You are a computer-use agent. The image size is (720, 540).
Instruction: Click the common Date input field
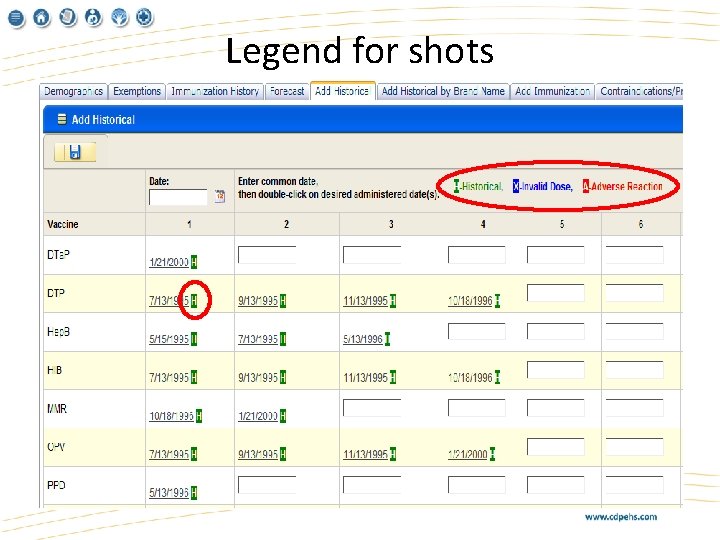coord(178,197)
